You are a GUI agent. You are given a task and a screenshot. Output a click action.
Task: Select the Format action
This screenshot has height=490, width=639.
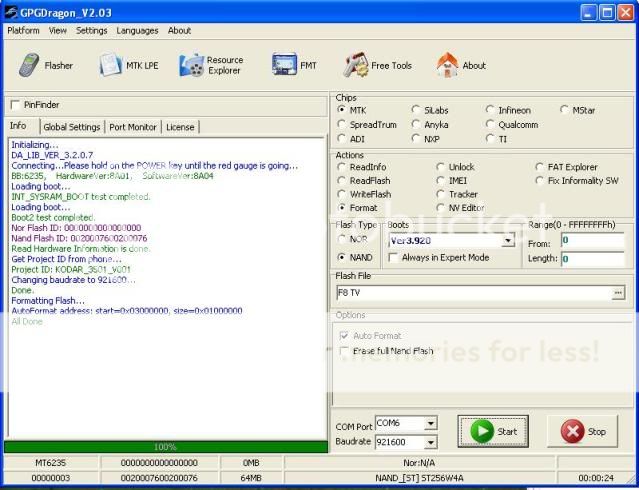[342, 208]
